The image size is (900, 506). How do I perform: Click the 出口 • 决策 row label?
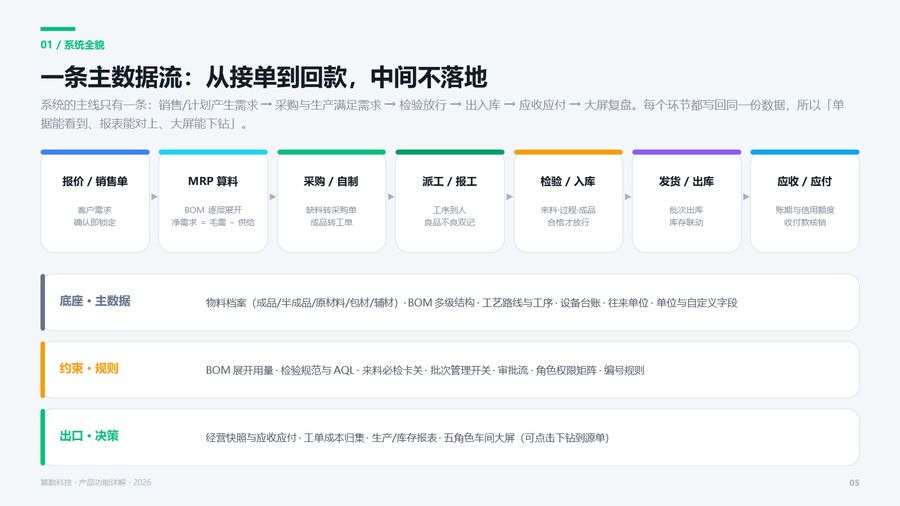coord(89,436)
